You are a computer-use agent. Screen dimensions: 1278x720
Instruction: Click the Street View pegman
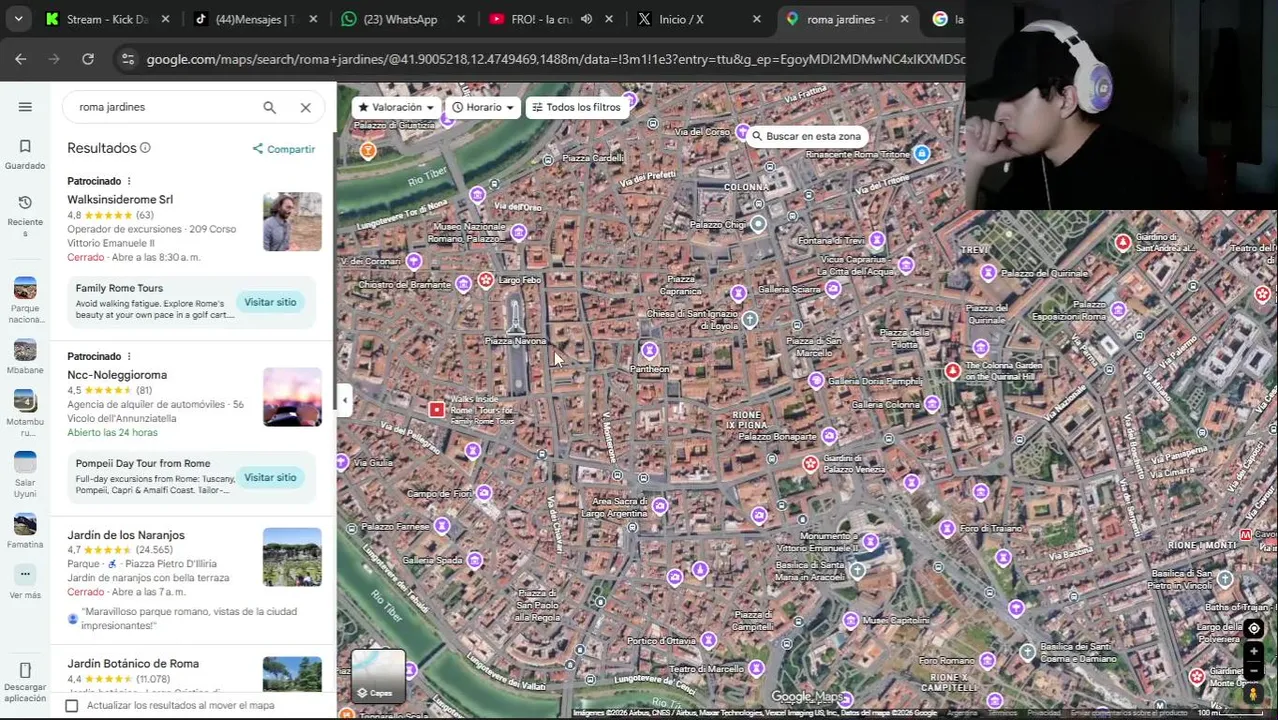coord(1254,693)
